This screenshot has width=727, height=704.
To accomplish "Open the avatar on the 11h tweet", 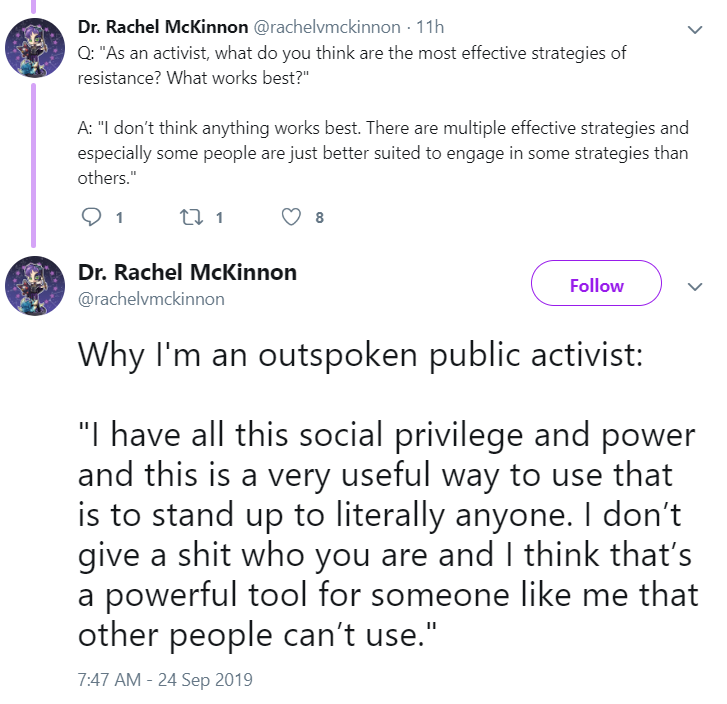I will point(35,48).
